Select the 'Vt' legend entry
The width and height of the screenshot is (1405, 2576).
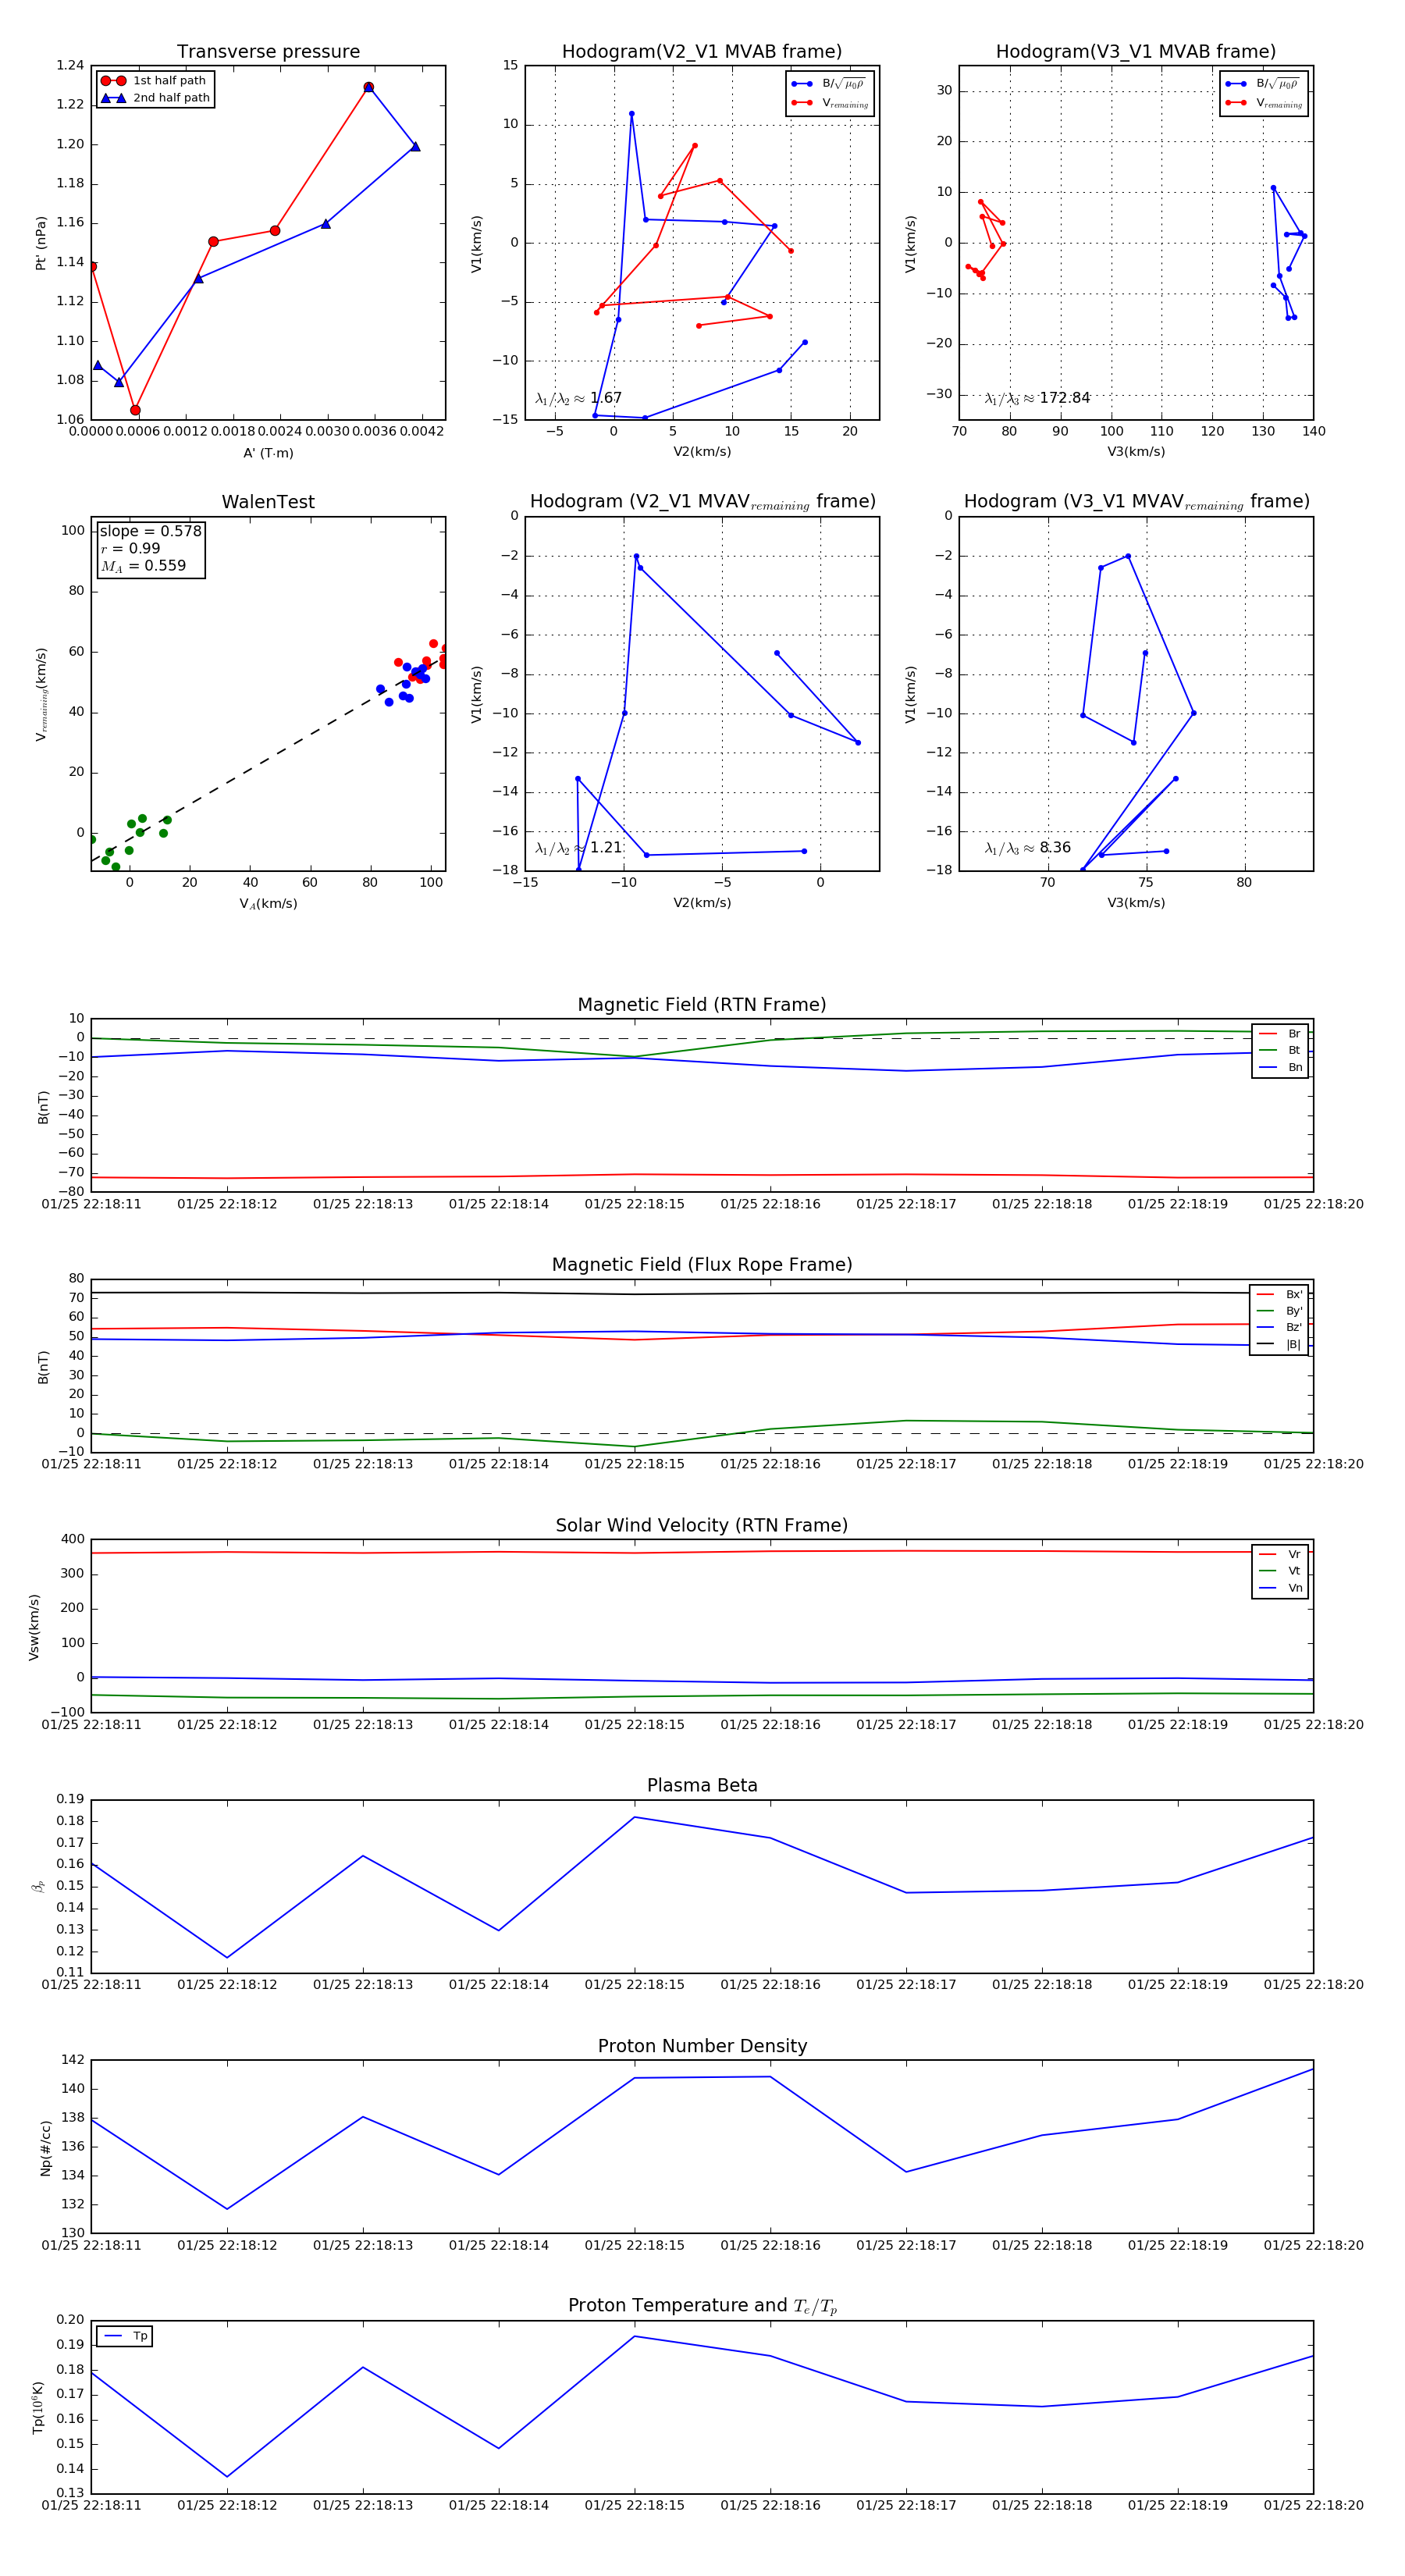coord(1280,1571)
